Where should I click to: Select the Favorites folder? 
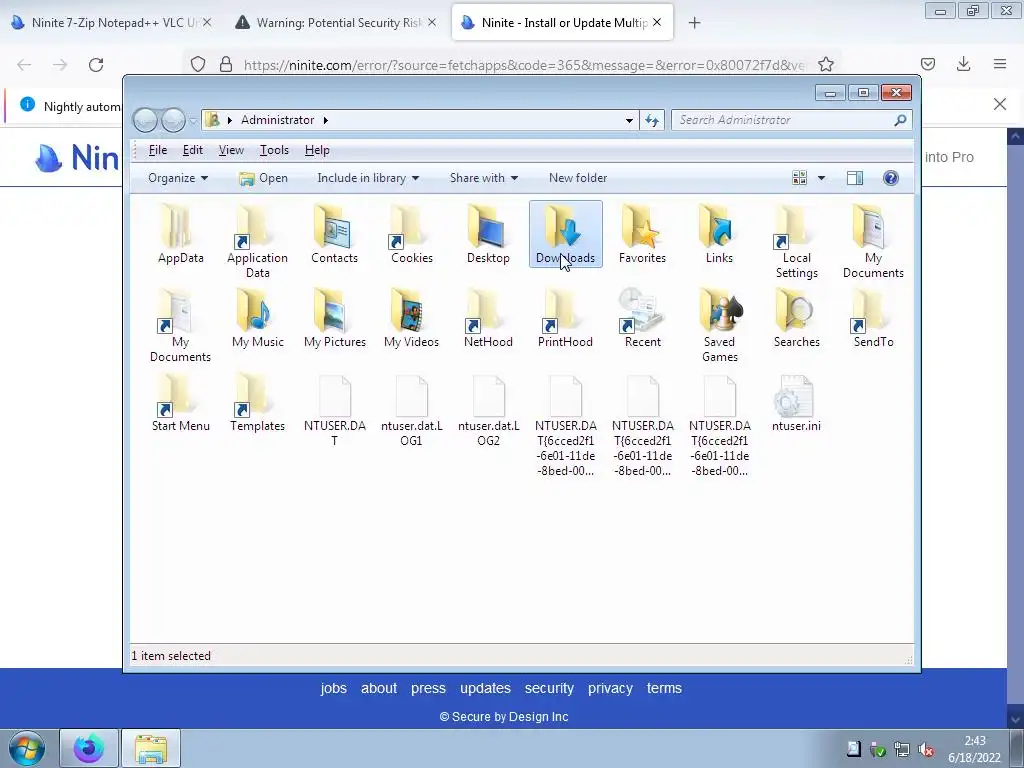pyautogui.click(x=642, y=234)
